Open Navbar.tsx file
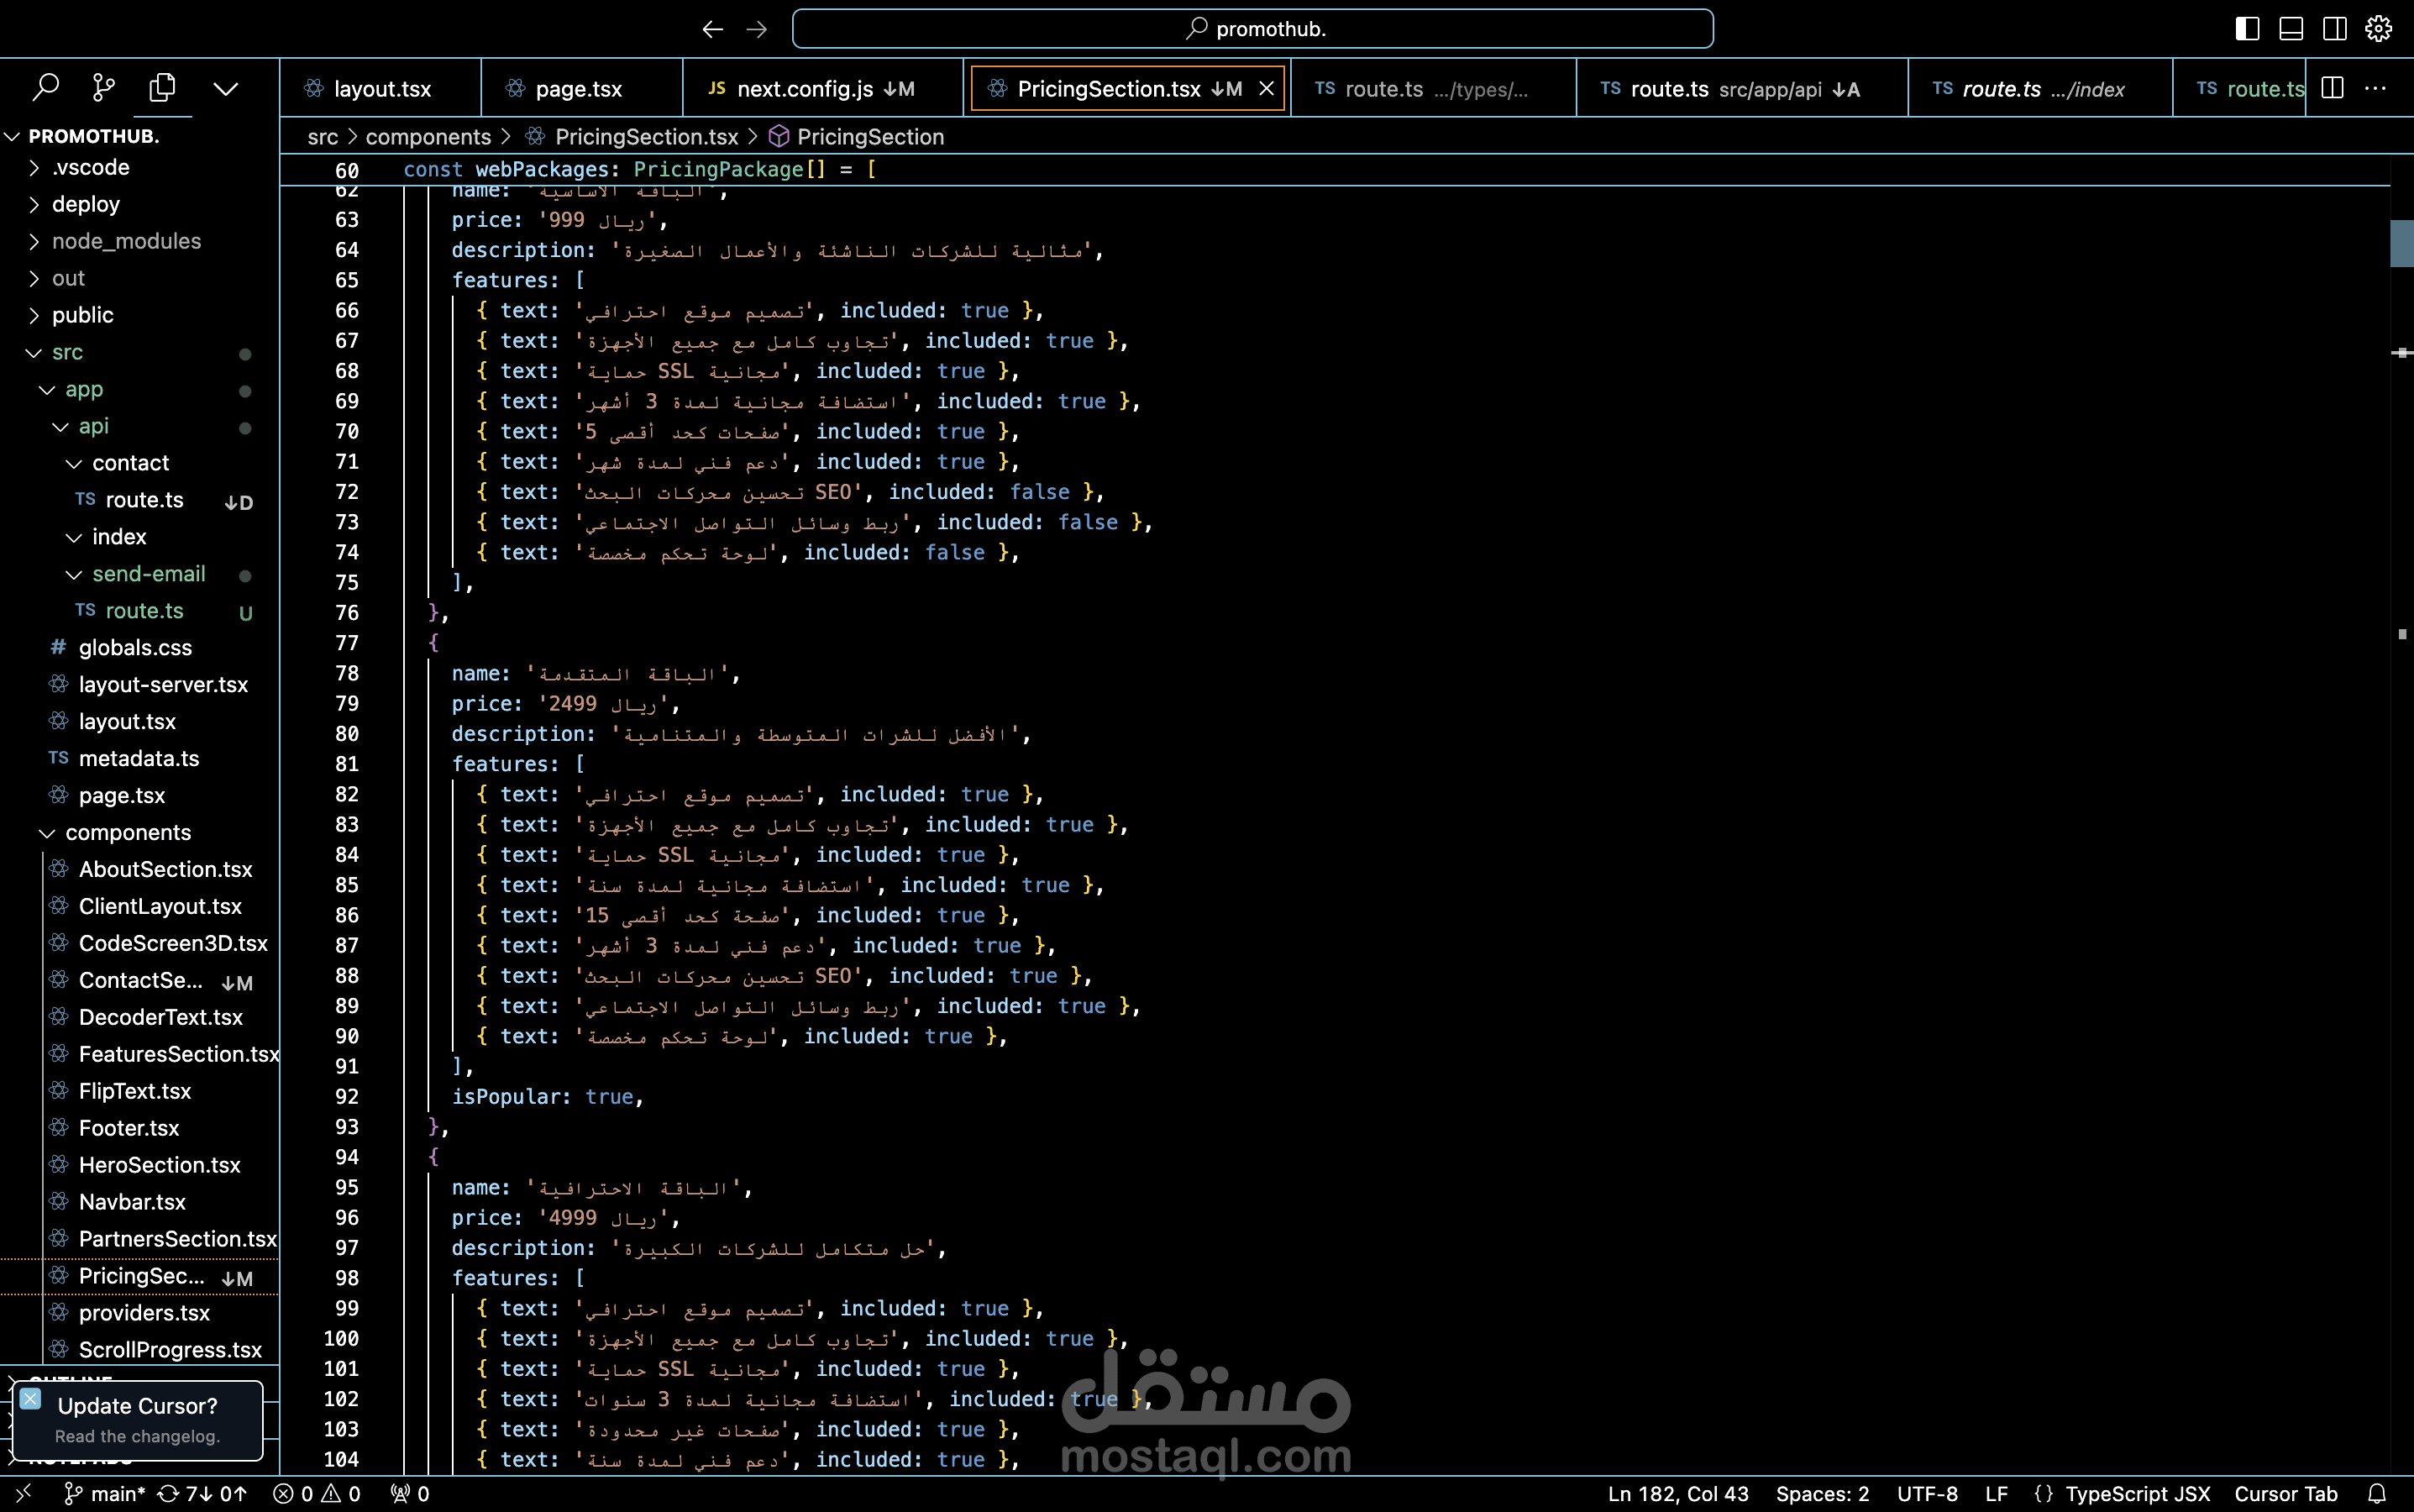The image size is (2414, 1512). (132, 1202)
